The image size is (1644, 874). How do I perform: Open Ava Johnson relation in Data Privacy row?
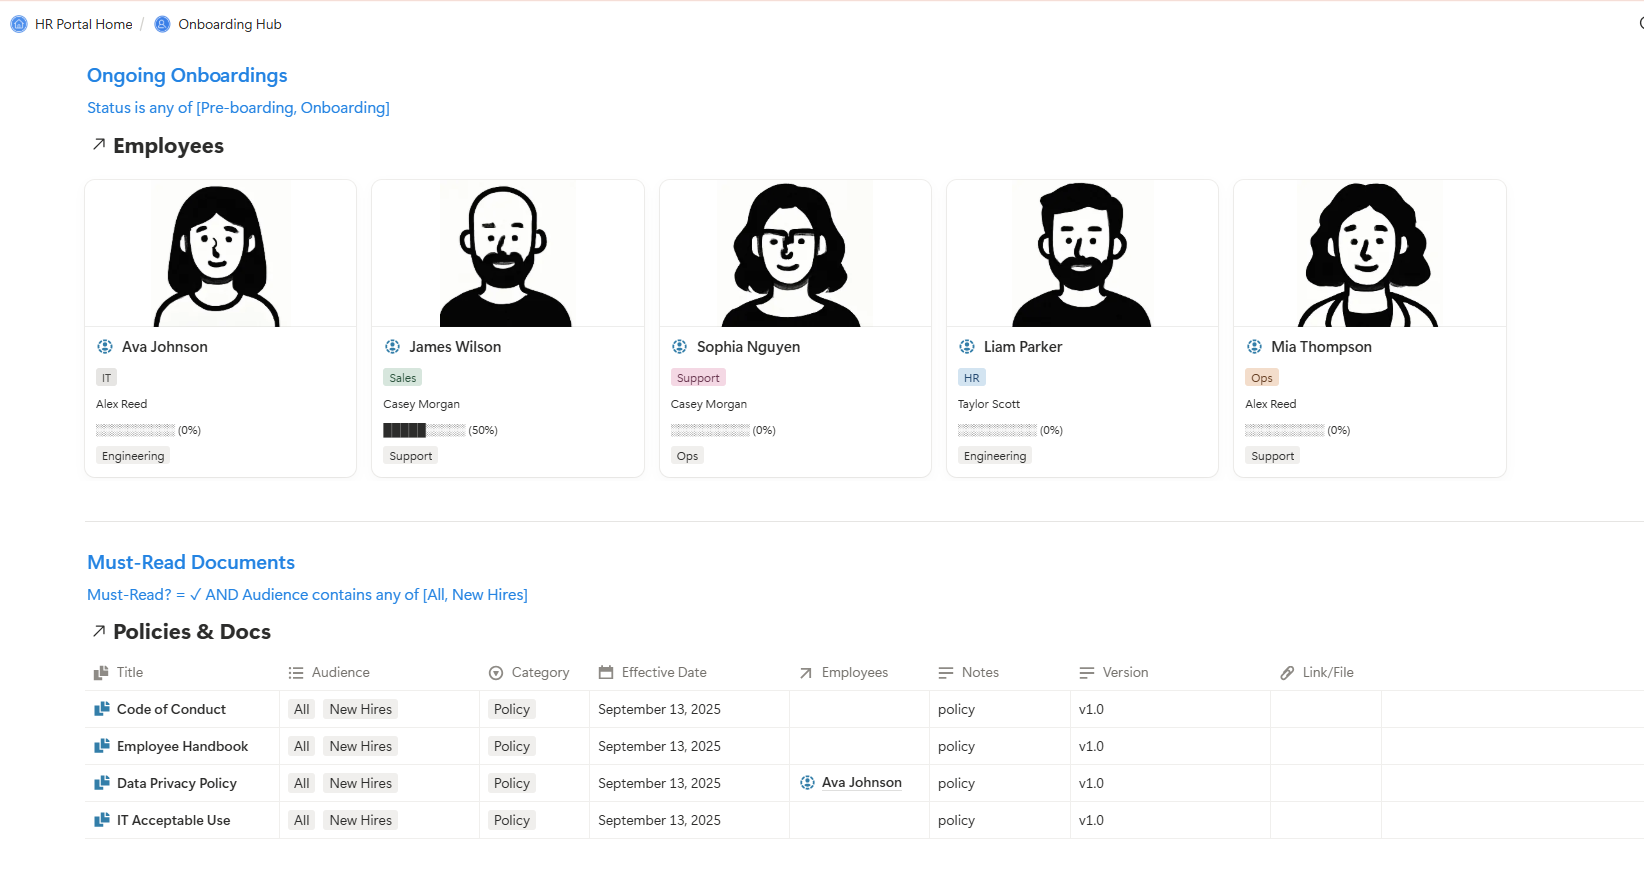[x=862, y=783]
